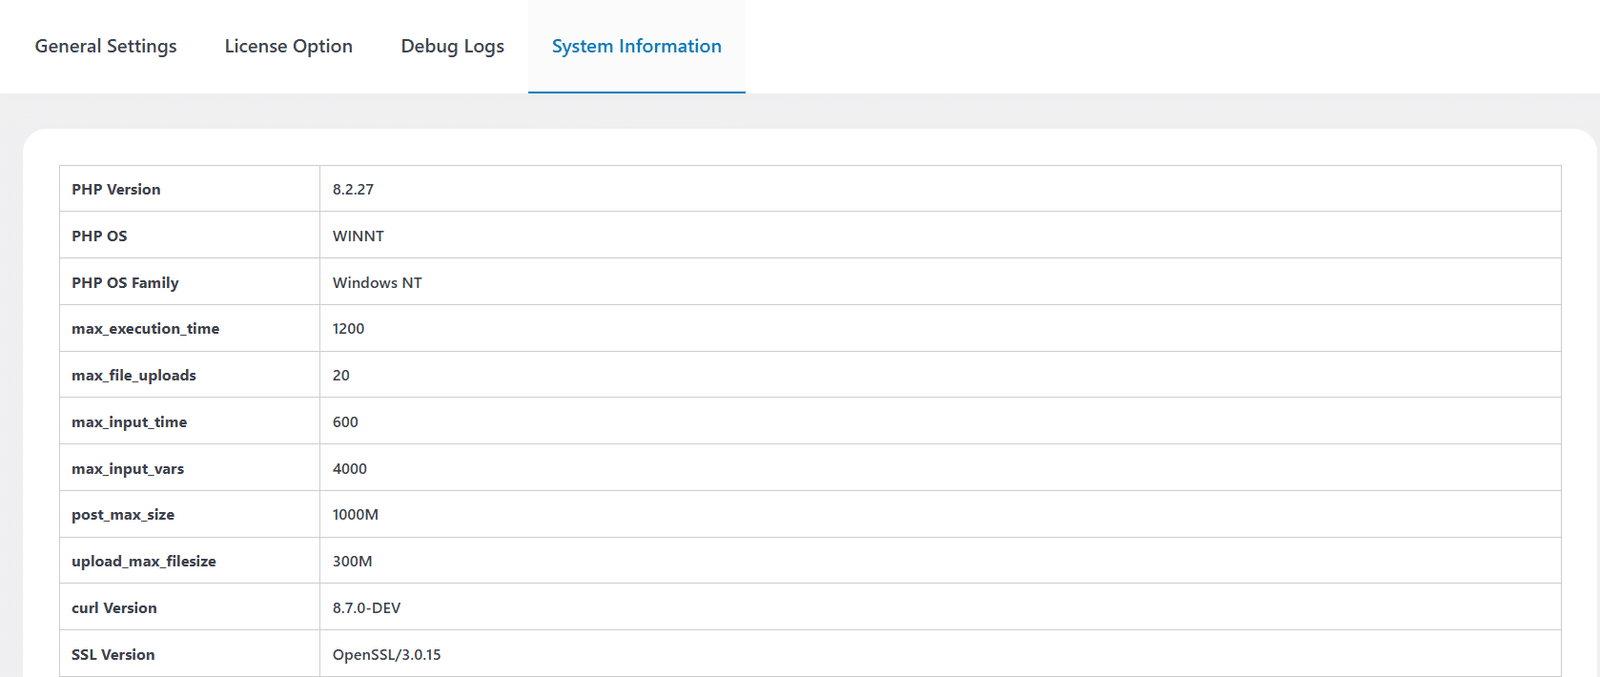Viewport: 1600px width, 677px height.
Task: Select the 1000M post size value
Action: [355, 515]
